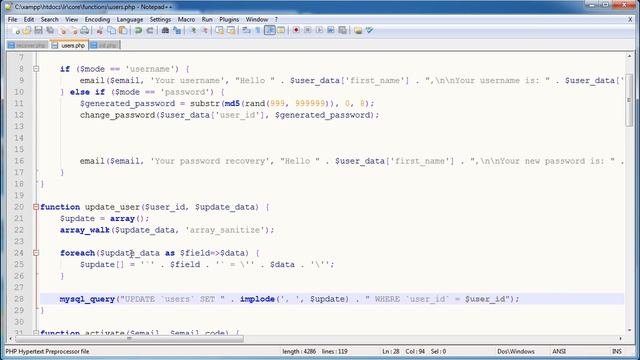Open the Settings menu
The width and height of the screenshot is (640, 360).
point(160,19)
